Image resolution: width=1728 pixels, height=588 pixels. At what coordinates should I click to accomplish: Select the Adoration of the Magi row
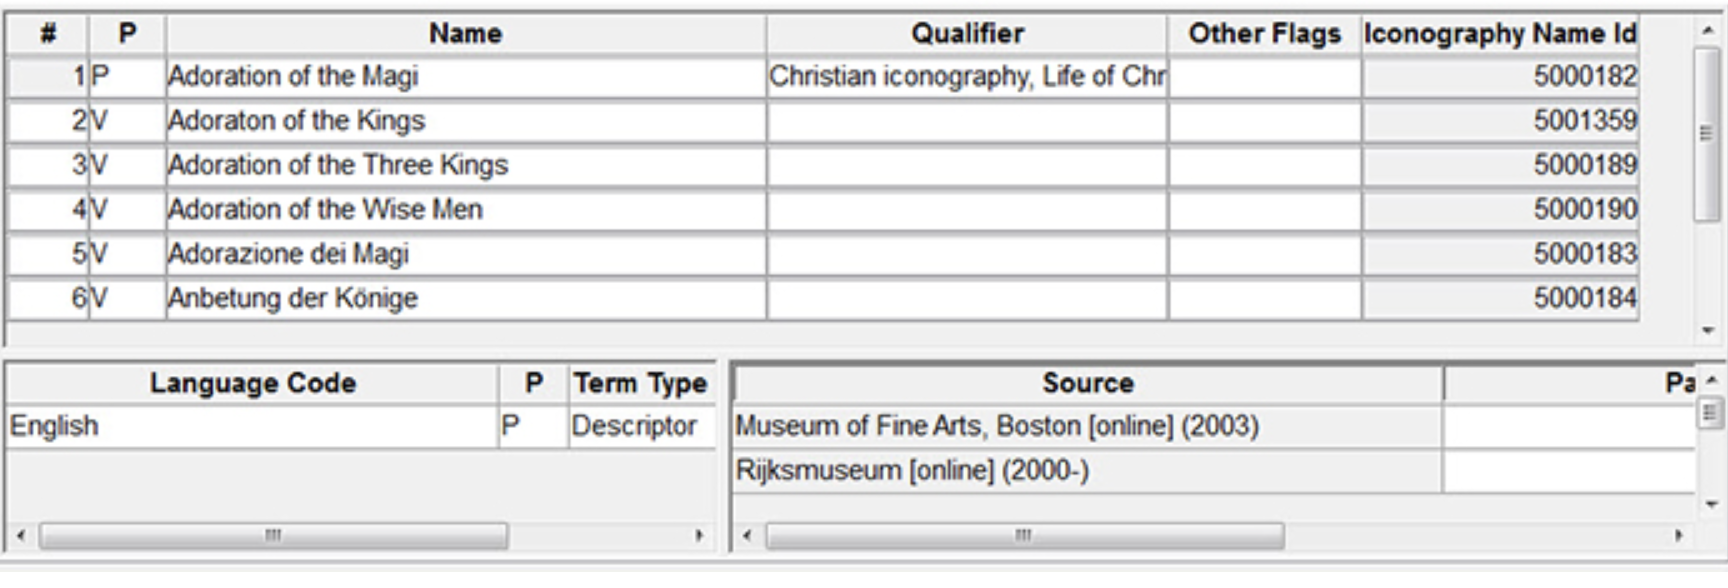click(x=293, y=77)
